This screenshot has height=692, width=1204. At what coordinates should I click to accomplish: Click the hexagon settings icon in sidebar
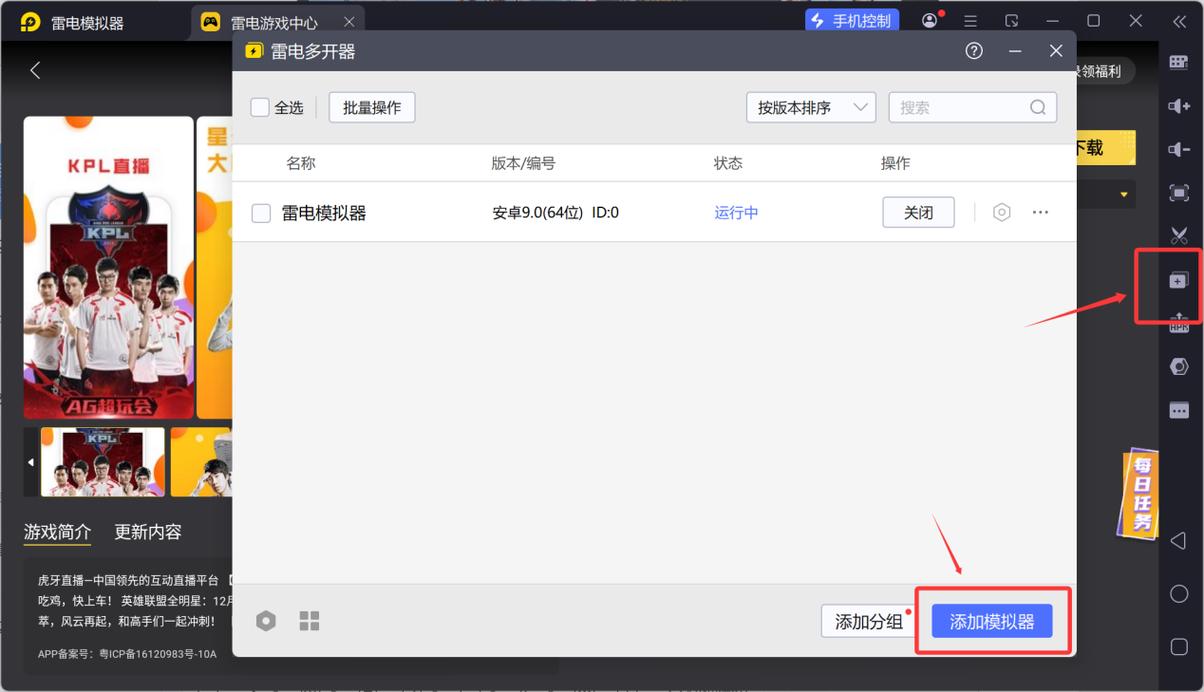point(1179,367)
